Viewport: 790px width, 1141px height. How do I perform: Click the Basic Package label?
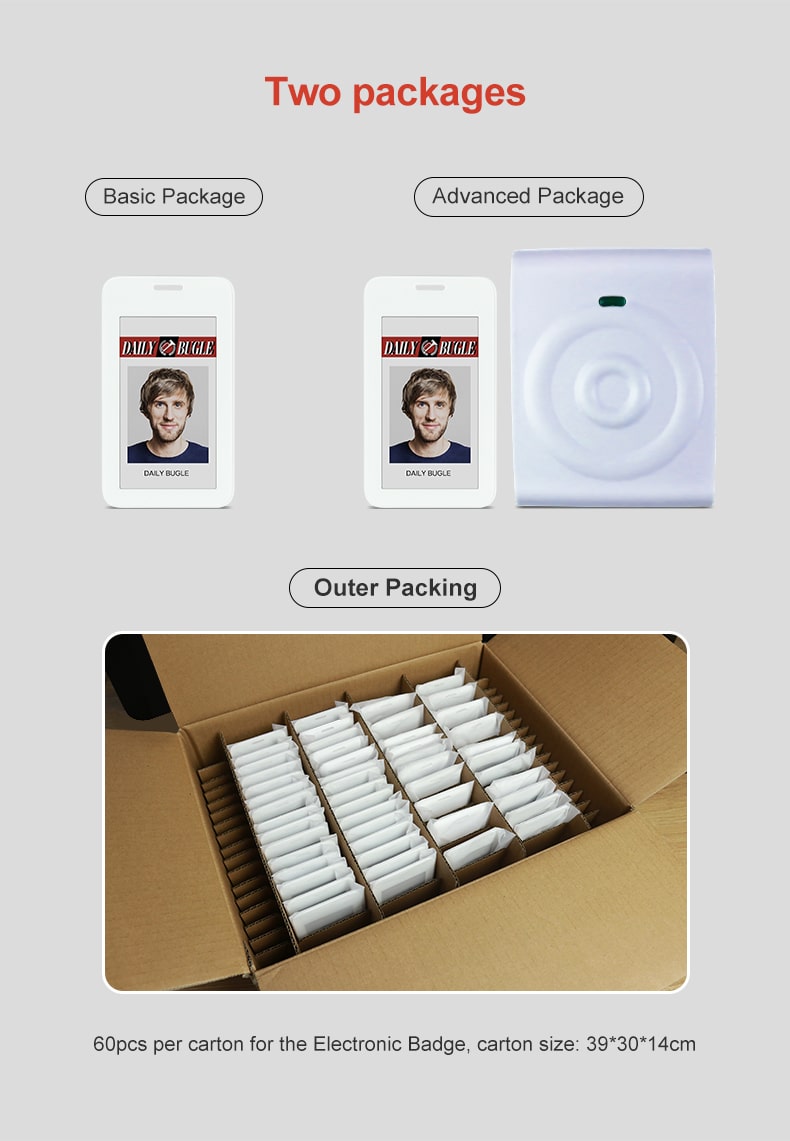(x=174, y=196)
